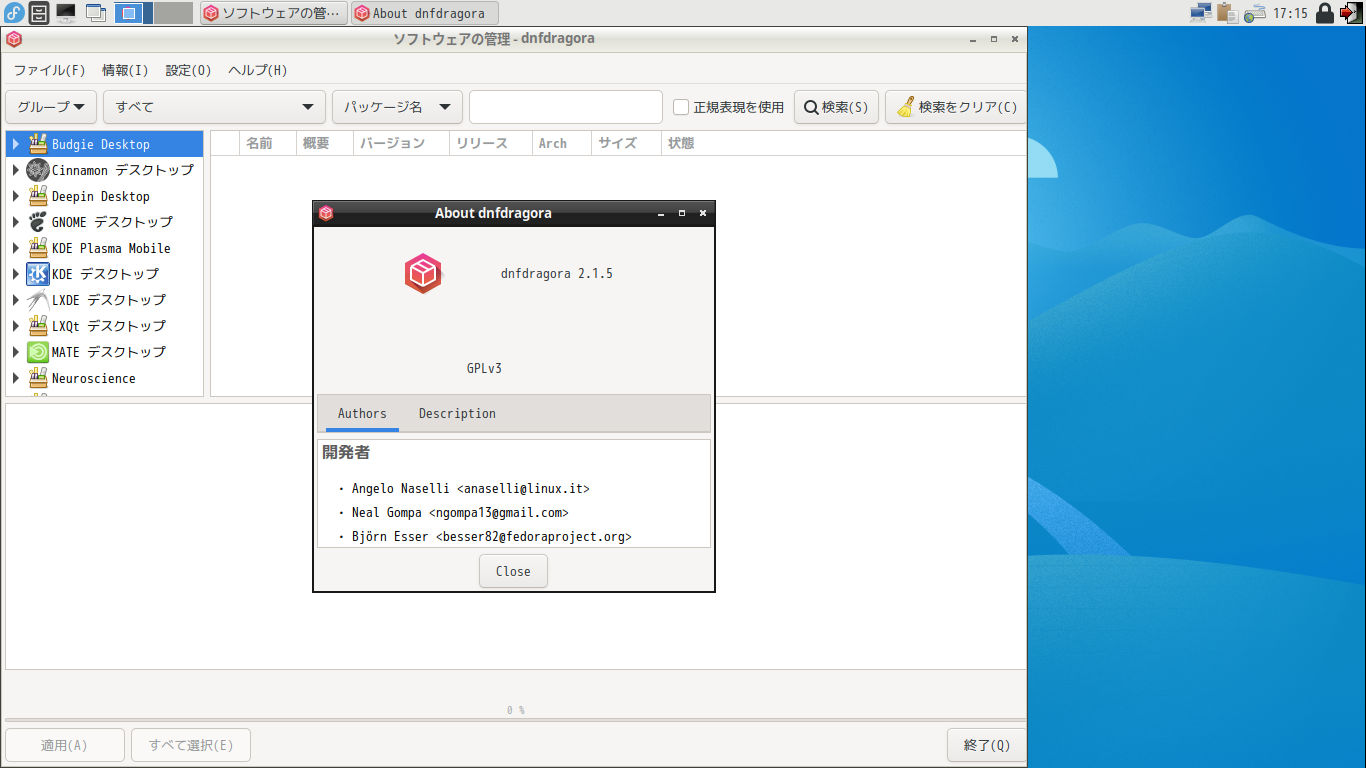Switch to the Description tab
The image size is (1366, 768).
click(457, 413)
